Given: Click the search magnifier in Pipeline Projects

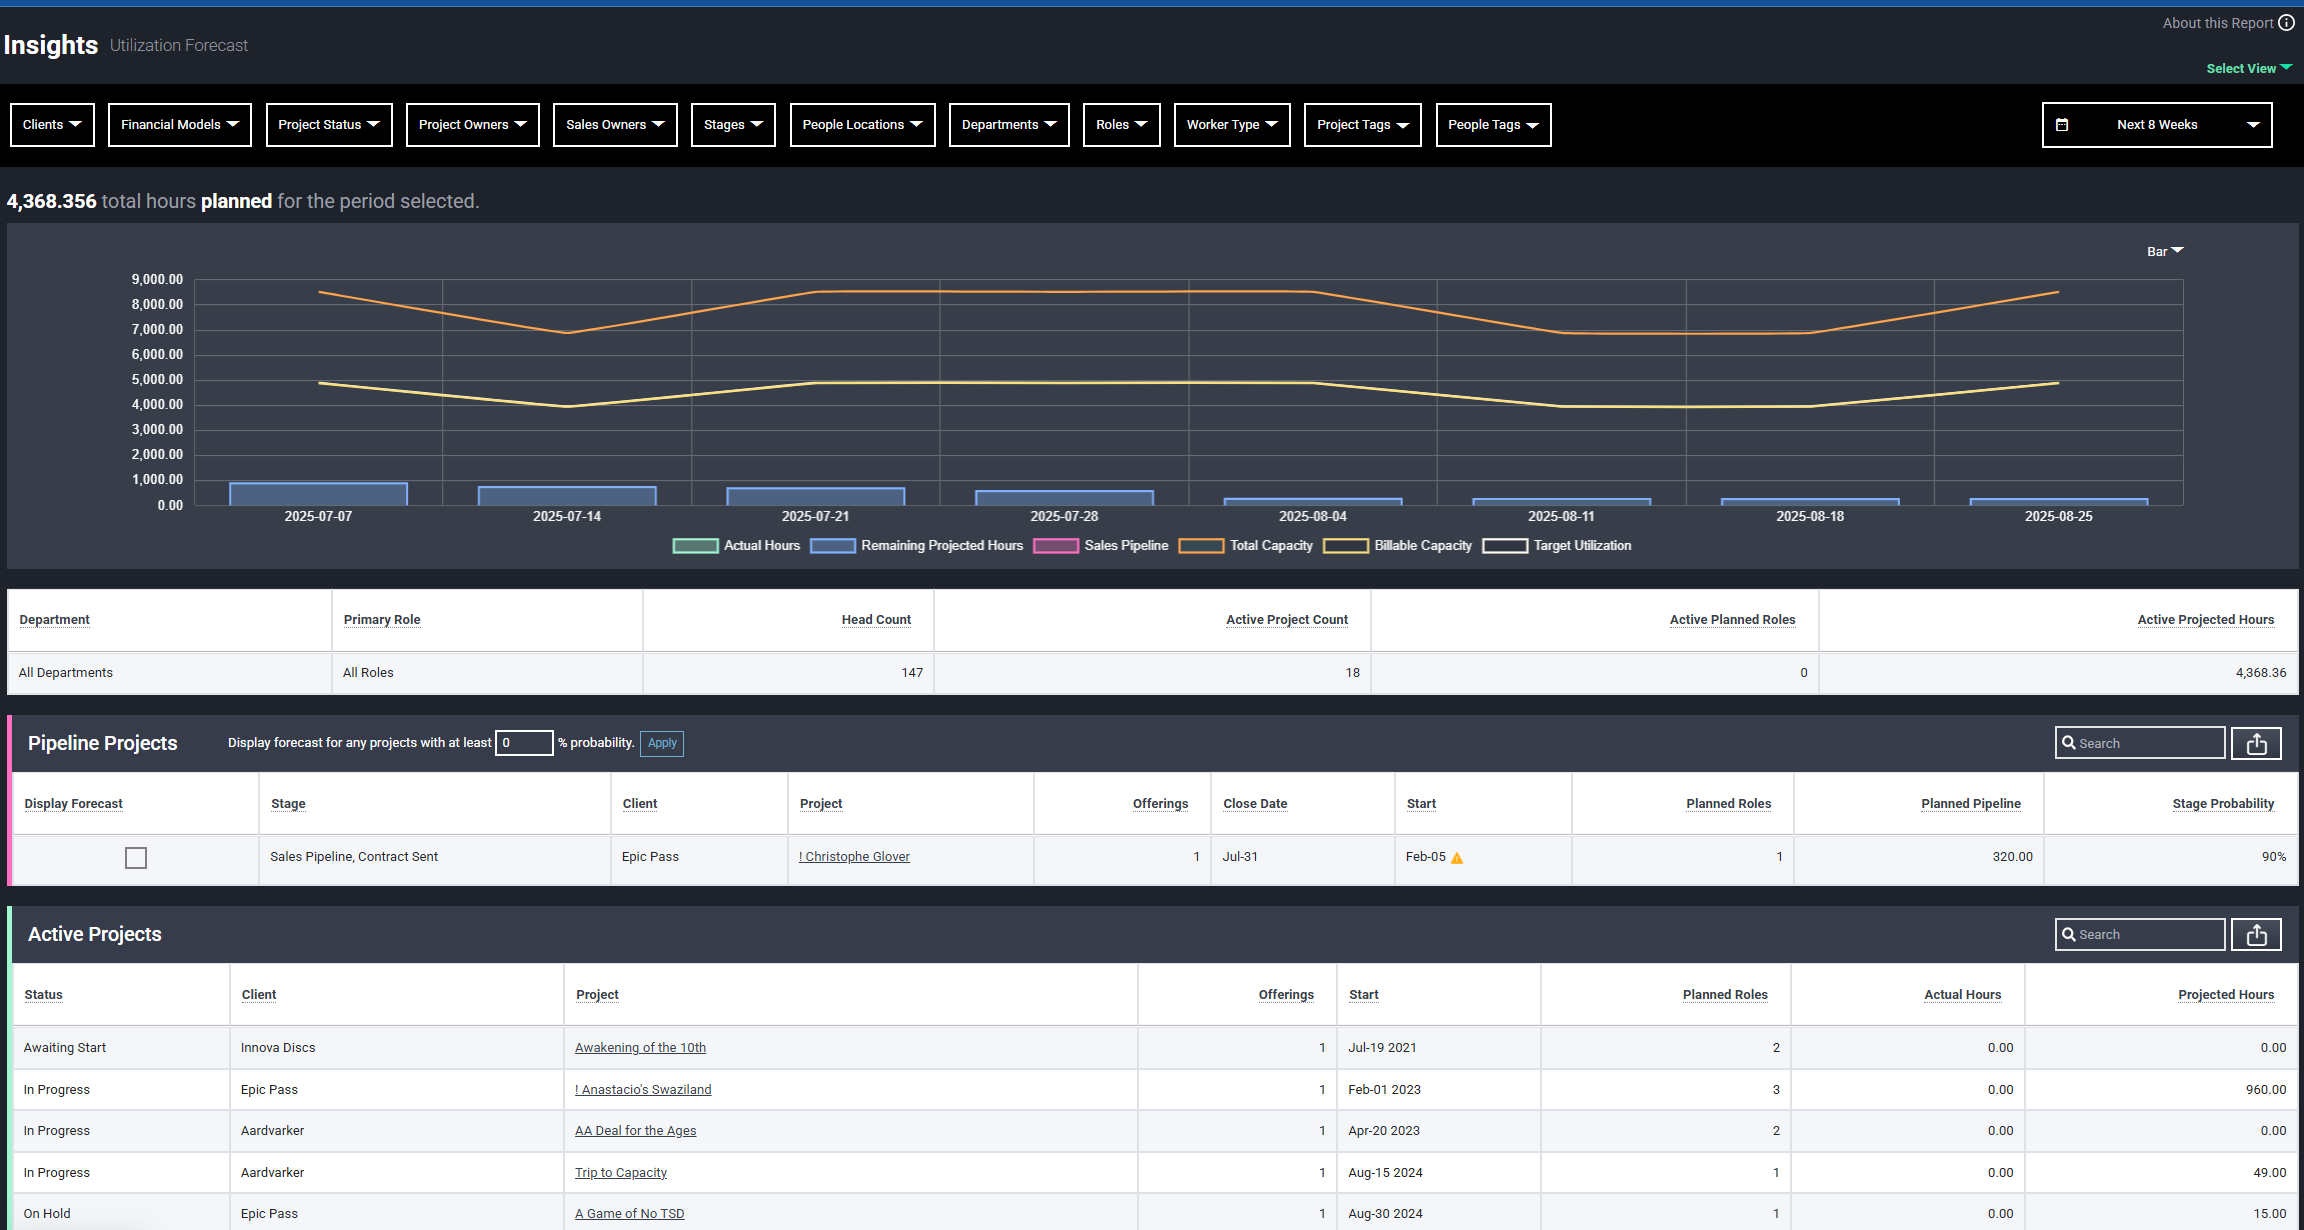Looking at the screenshot, I should click(2069, 743).
